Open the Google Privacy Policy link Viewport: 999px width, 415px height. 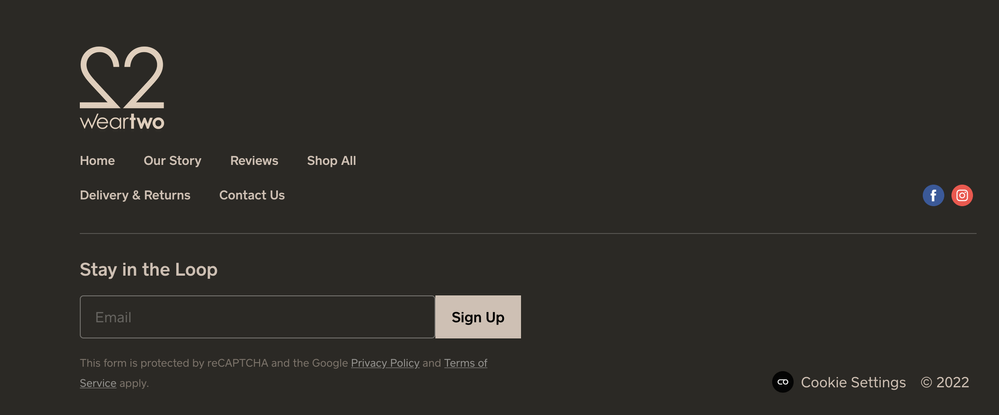click(385, 363)
